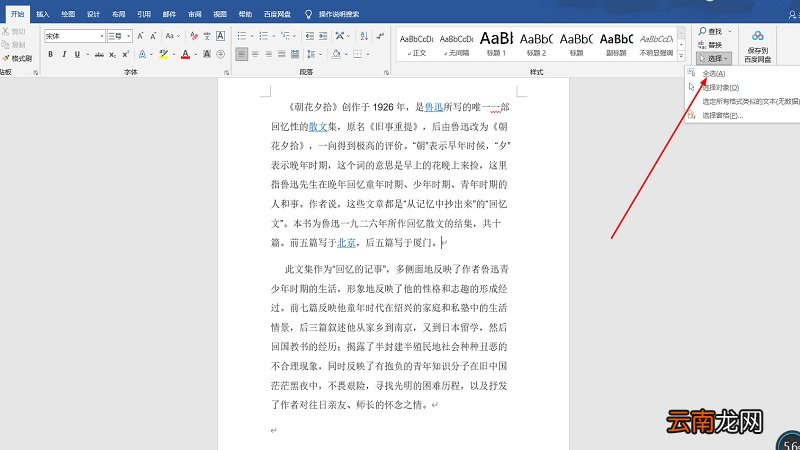
Task: Click the enclosed character icon
Action: pos(220,54)
